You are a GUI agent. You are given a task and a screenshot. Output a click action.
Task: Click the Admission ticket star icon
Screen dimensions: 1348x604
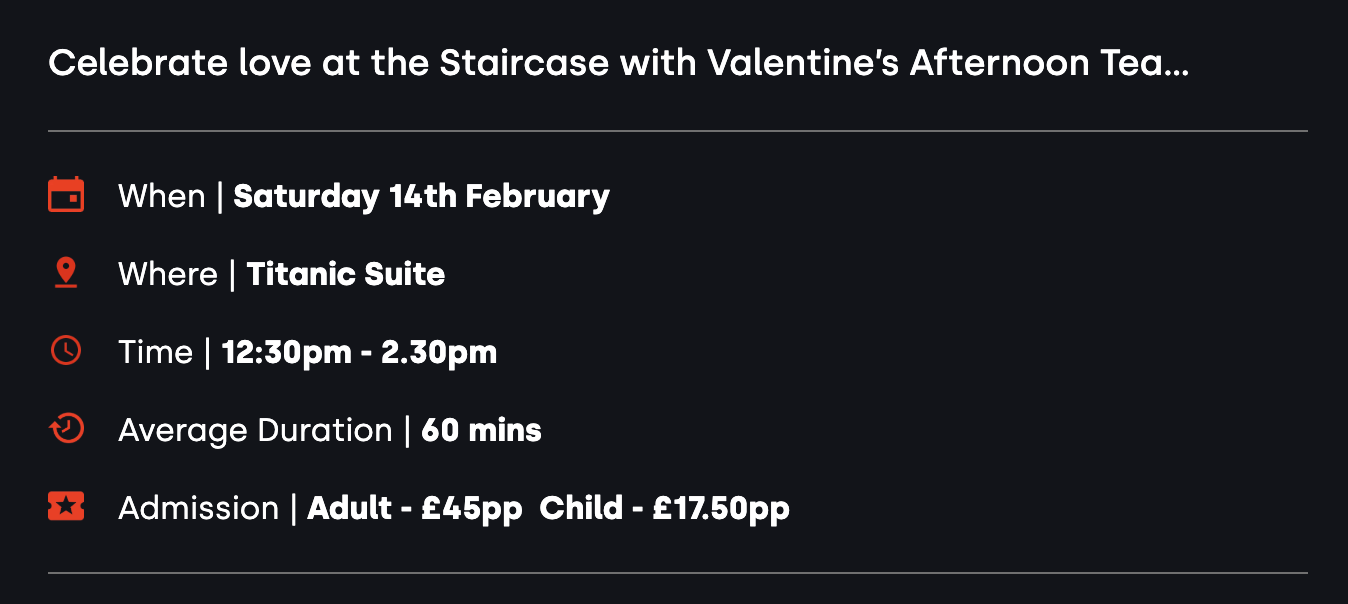[66, 507]
